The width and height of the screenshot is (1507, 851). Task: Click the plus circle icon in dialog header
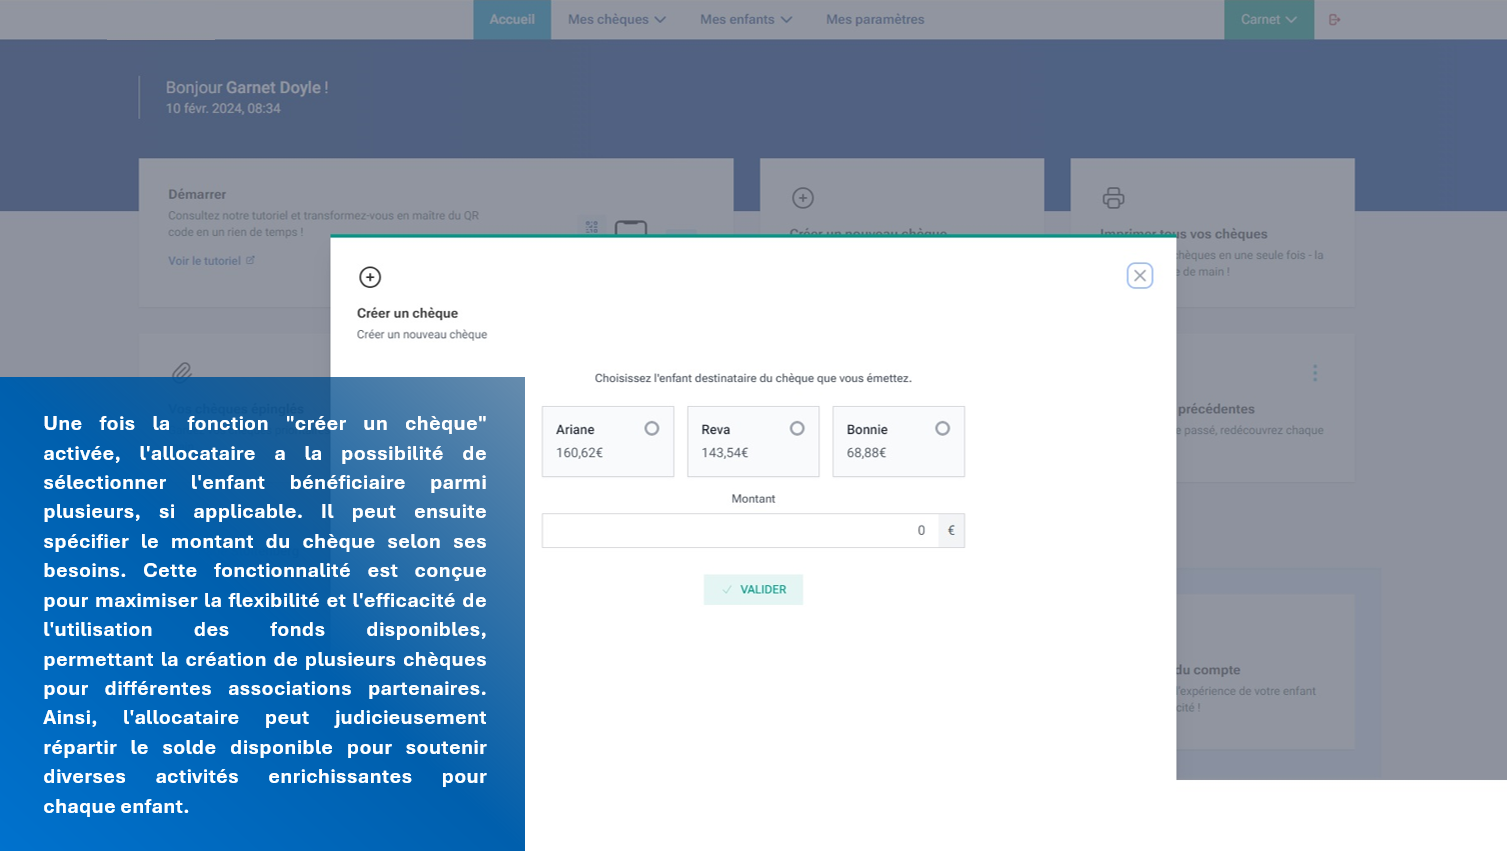tap(370, 277)
